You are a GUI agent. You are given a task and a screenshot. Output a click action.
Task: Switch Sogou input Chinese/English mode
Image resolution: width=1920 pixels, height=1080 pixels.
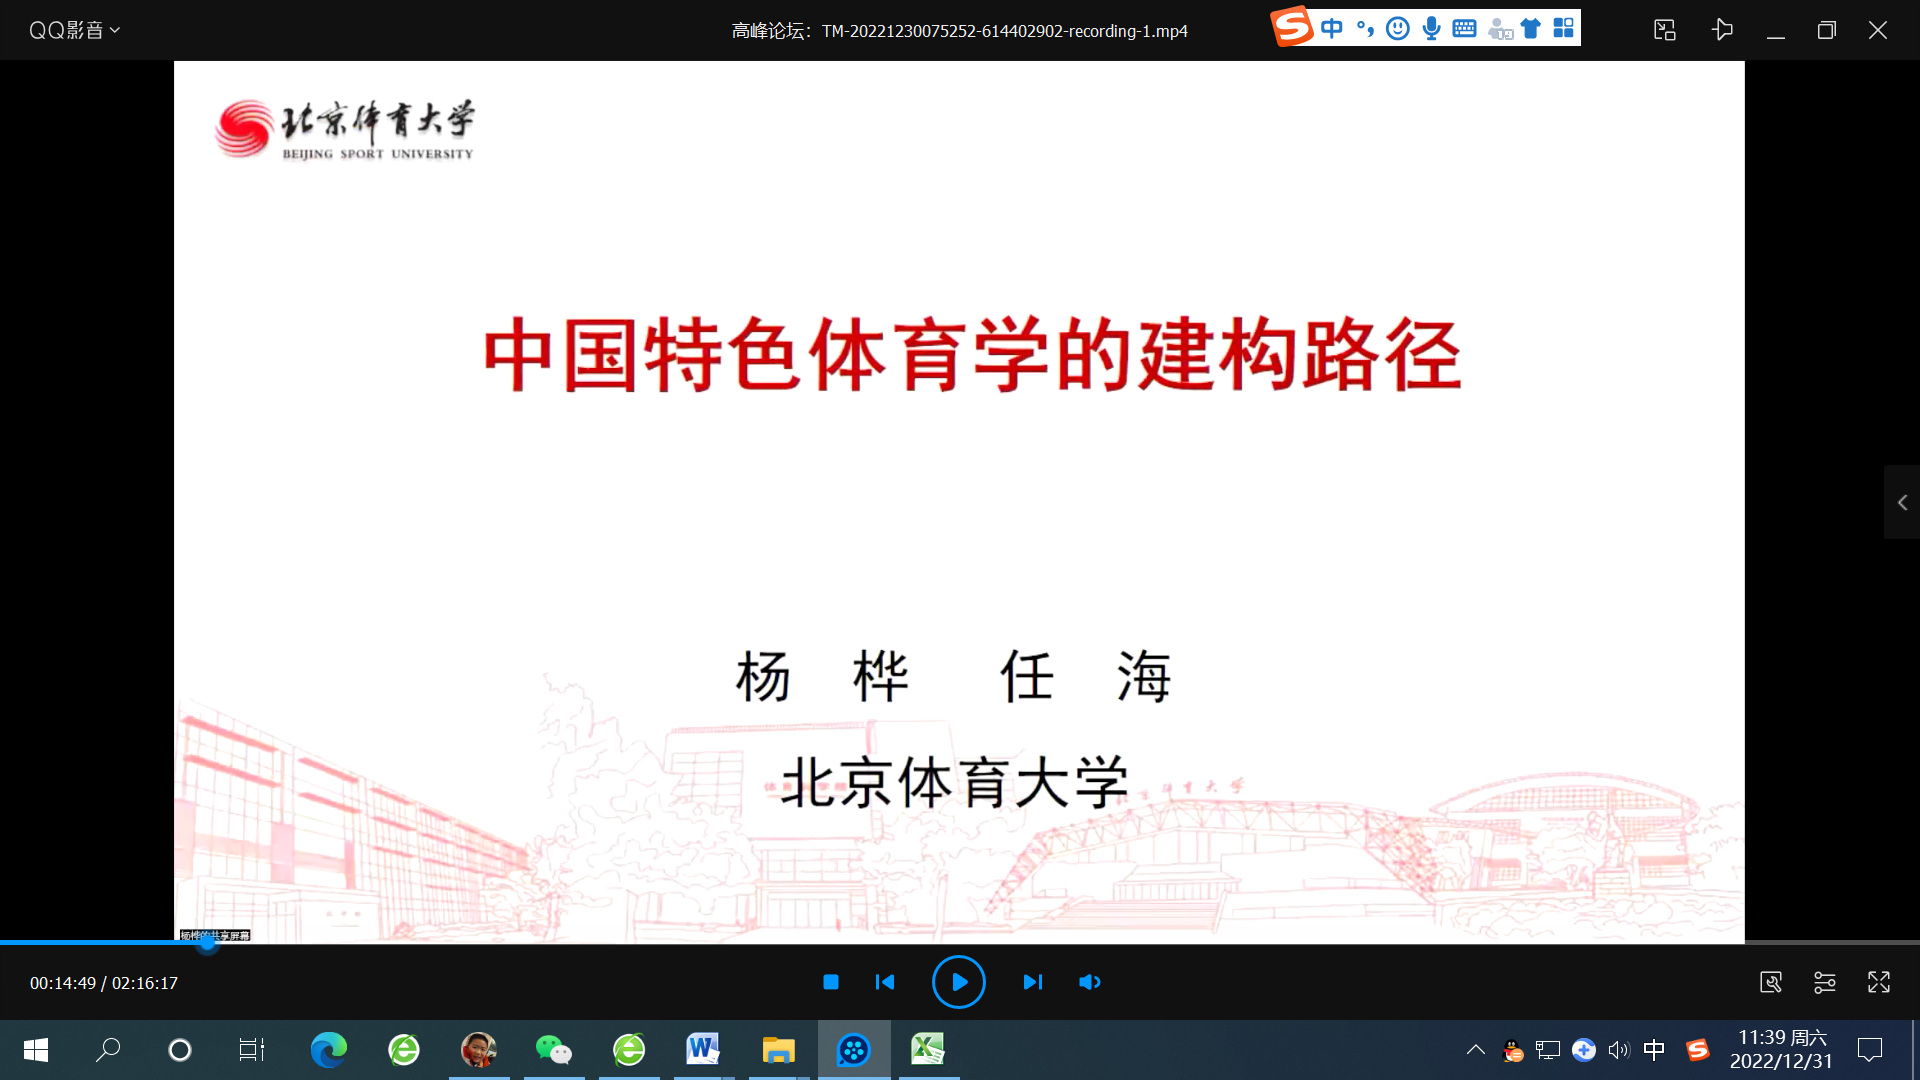[x=1331, y=28]
